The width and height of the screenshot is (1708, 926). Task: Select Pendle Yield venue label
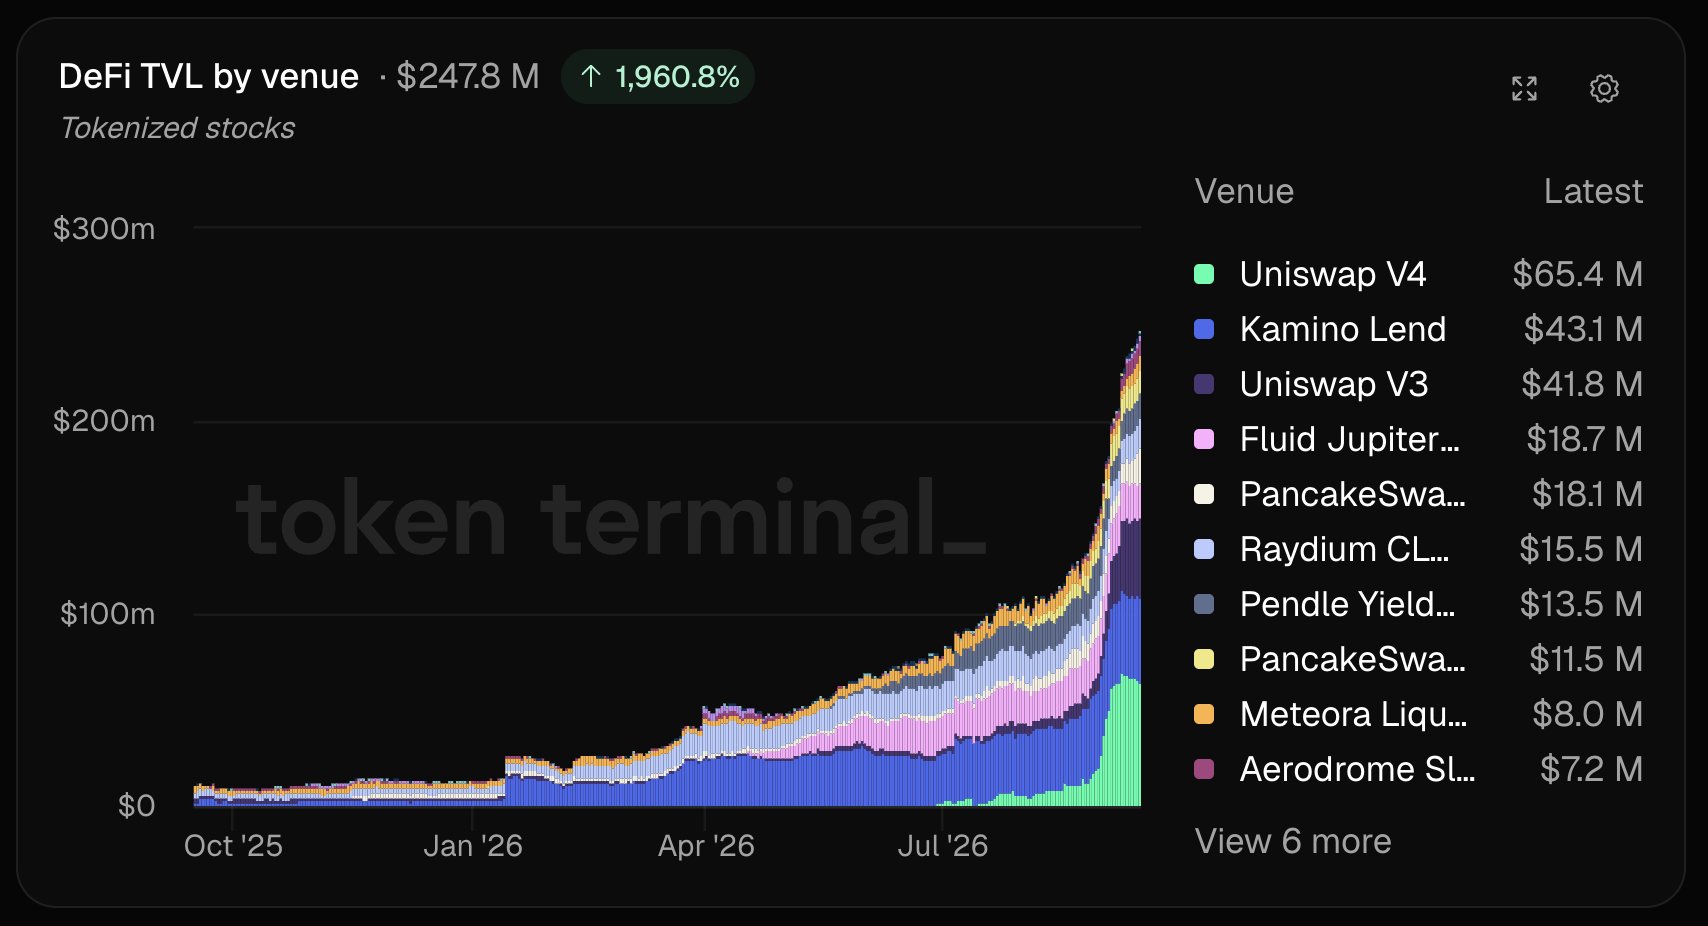point(1348,604)
